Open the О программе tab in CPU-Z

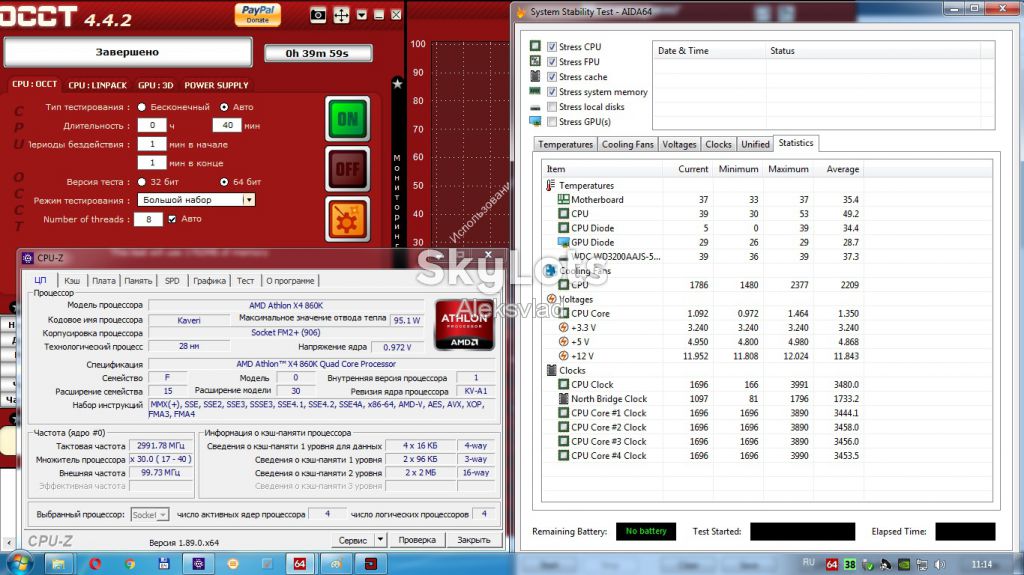pyautogui.click(x=290, y=281)
